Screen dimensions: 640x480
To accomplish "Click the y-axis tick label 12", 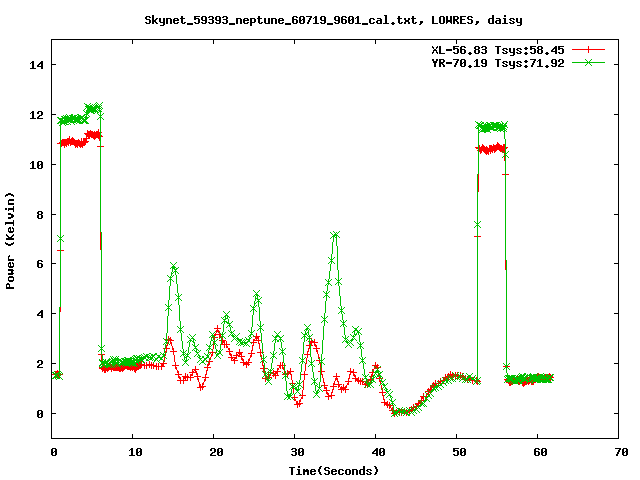I will pyautogui.click(x=36, y=115).
